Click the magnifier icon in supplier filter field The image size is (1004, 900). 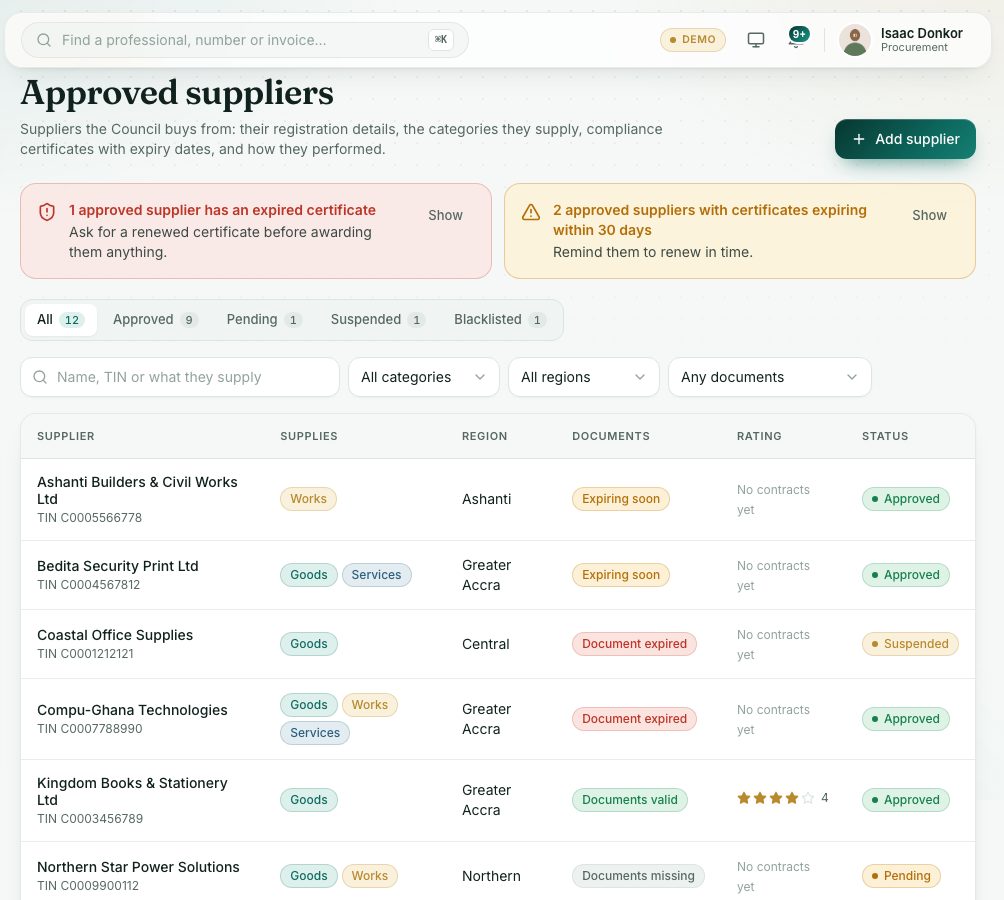pyautogui.click(x=40, y=377)
